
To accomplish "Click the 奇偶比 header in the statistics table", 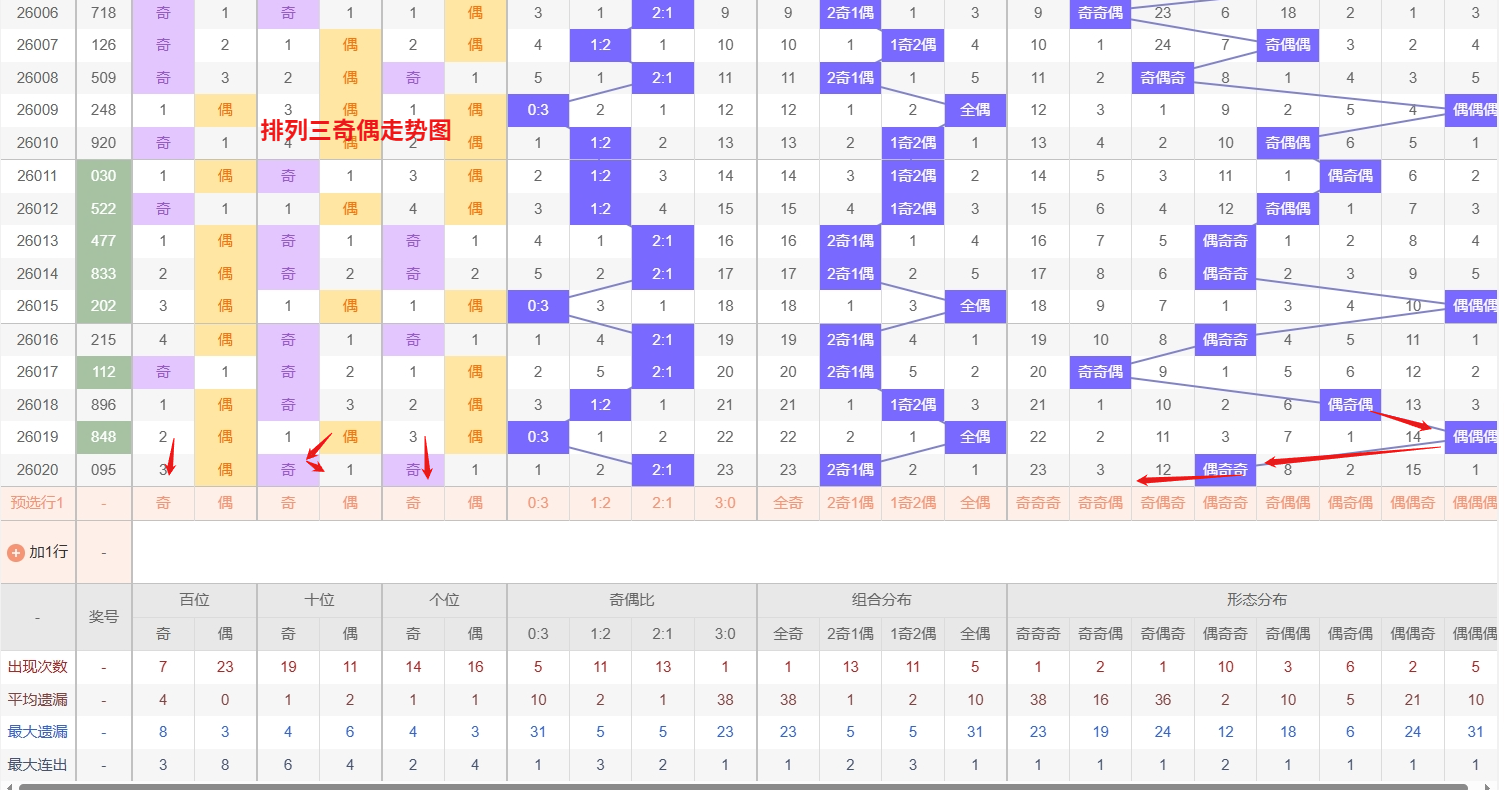I will tap(631, 600).
